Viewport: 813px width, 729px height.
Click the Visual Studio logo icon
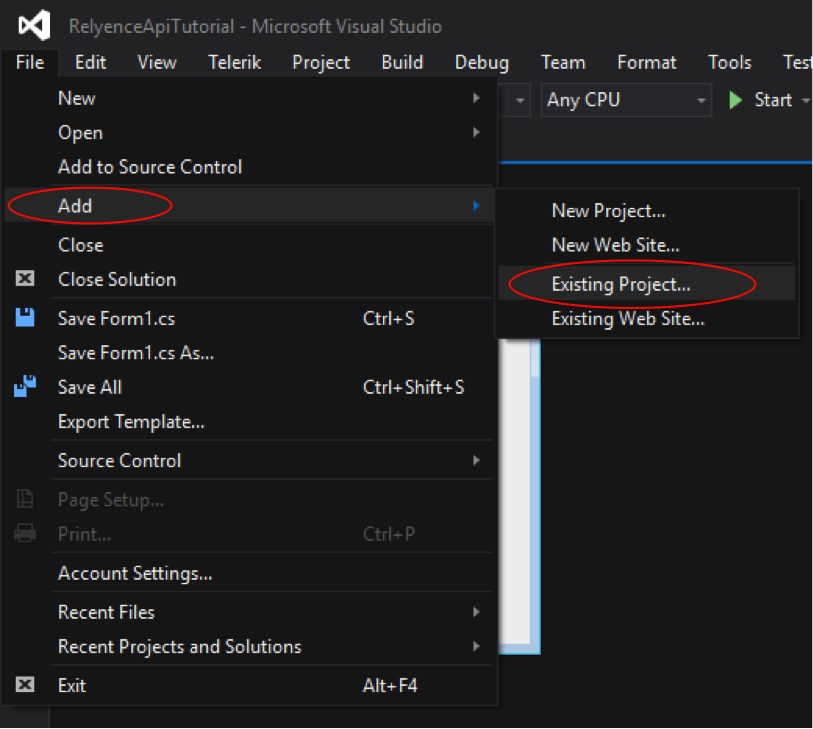pyautogui.click(x=34, y=25)
